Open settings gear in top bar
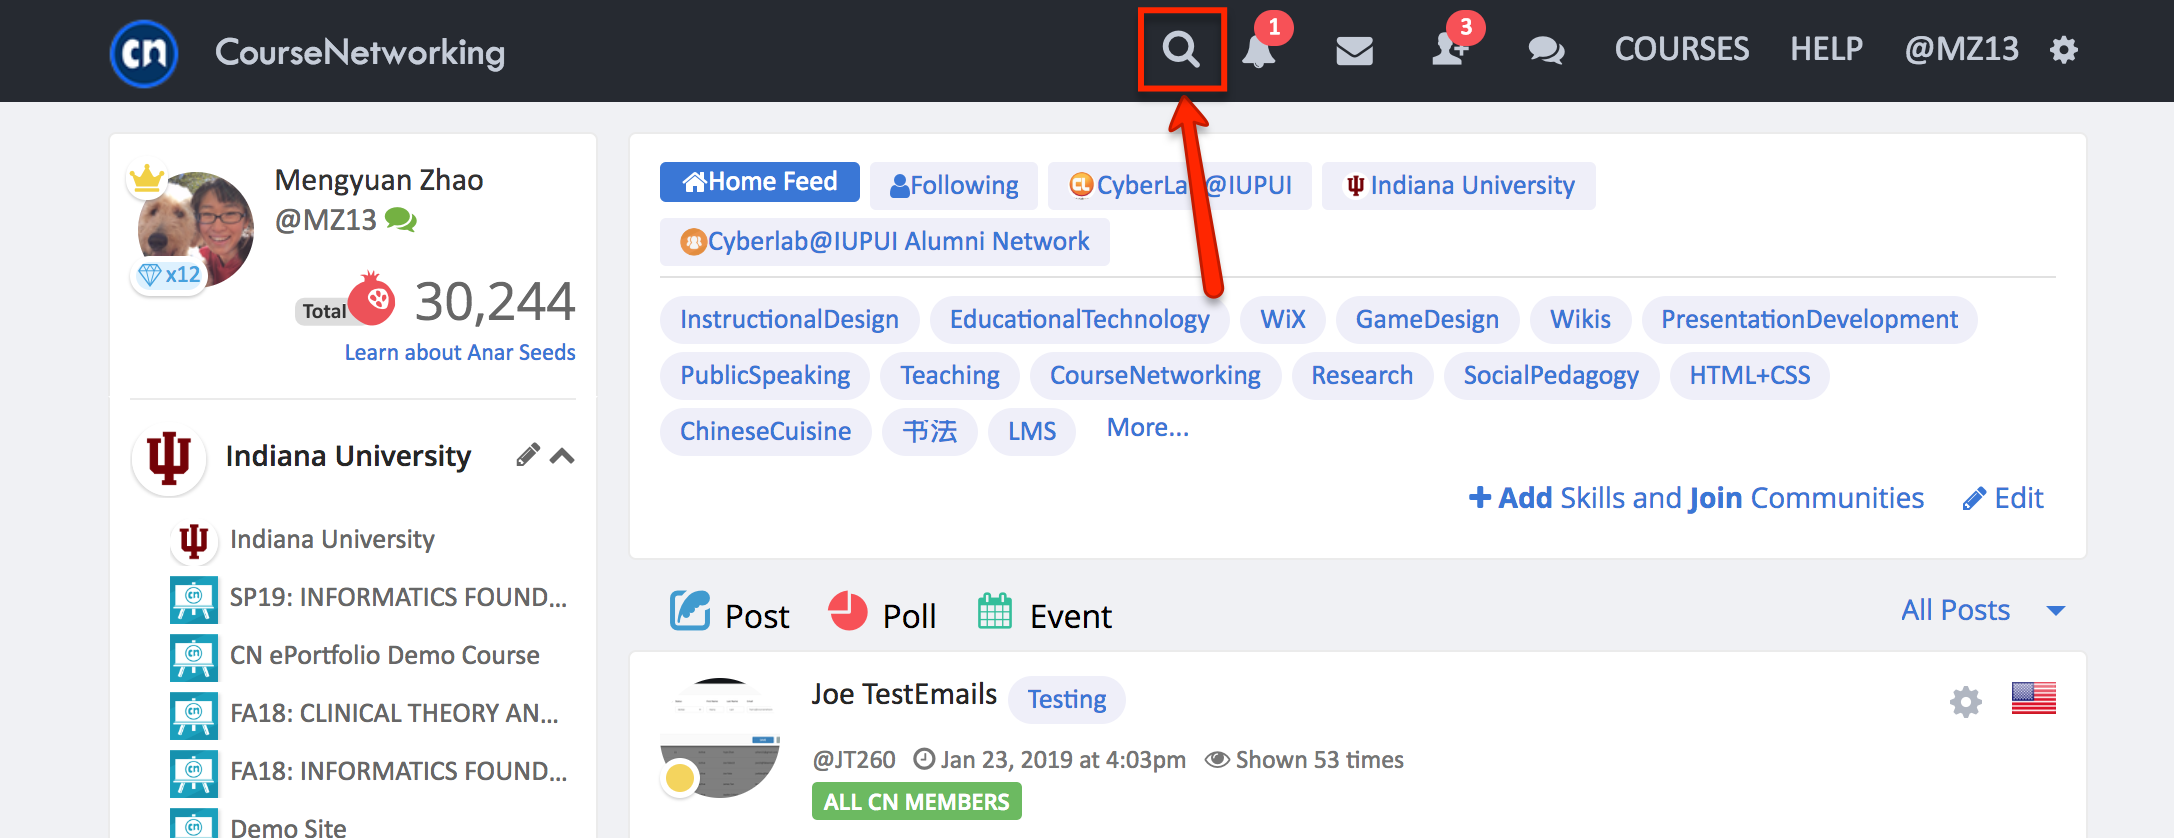Image resolution: width=2174 pixels, height=838 pixels. pyautogui.click(x=2064, y=50)
